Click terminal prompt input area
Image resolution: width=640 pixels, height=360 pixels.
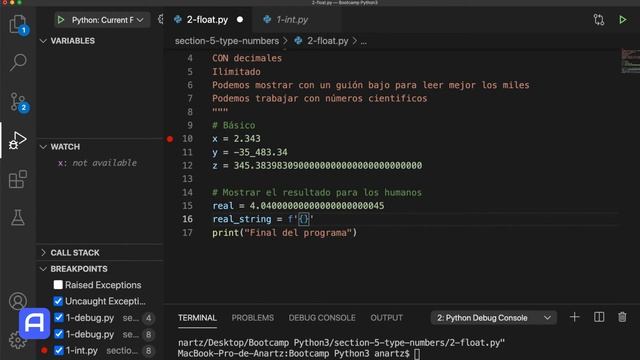coord(417,353)
